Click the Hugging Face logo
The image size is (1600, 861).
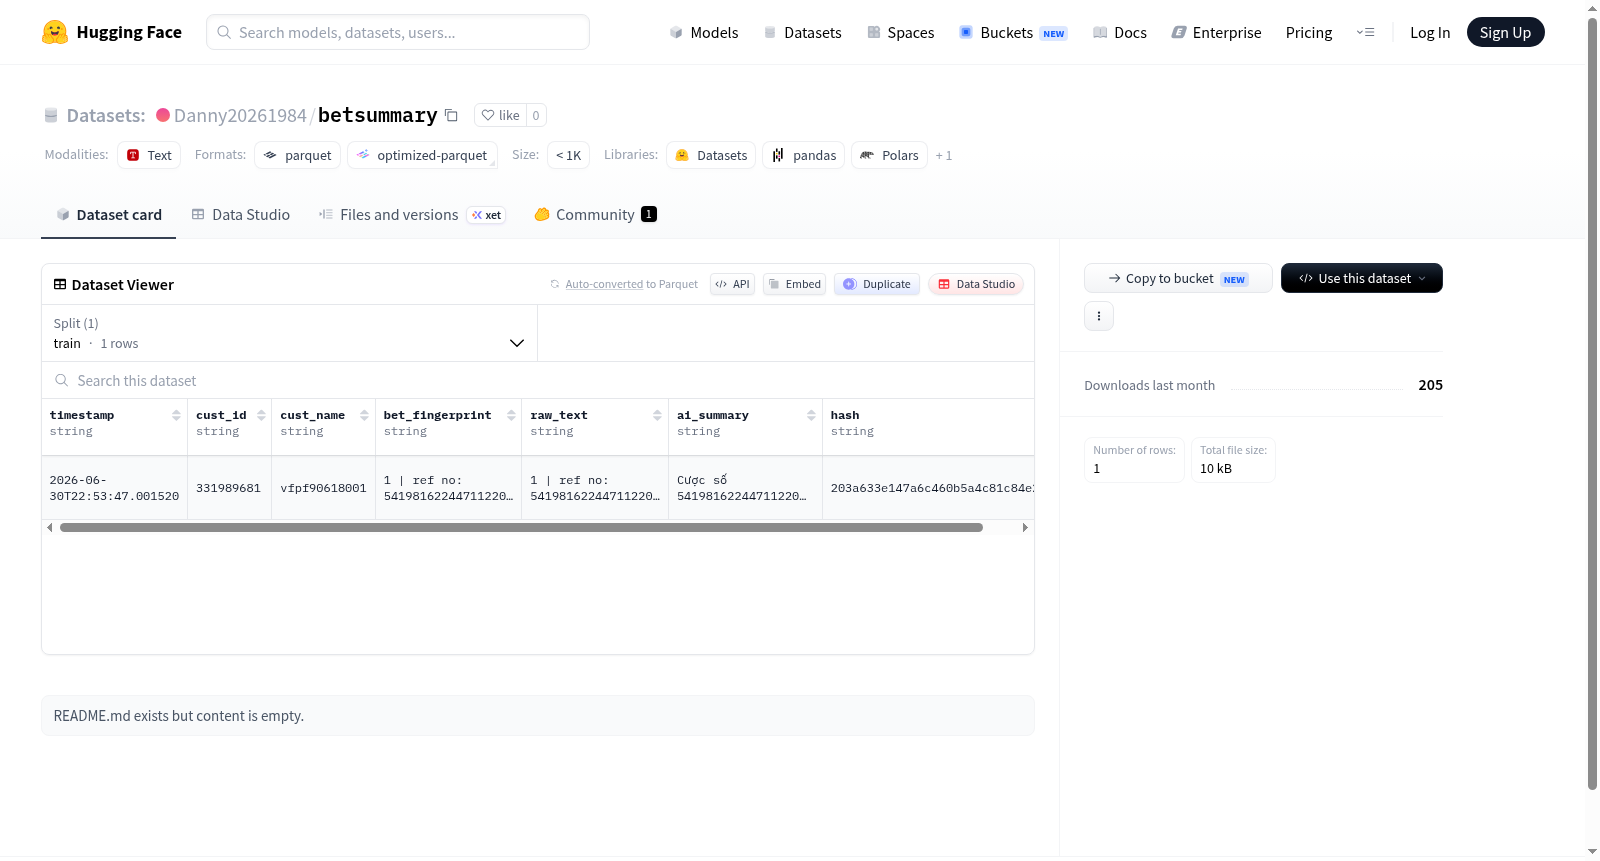111,32
